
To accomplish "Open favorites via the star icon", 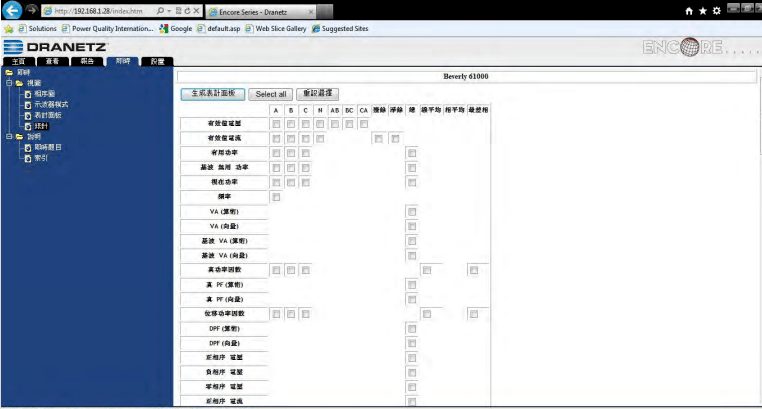I will pyautogui.click(x=701, y=10).
